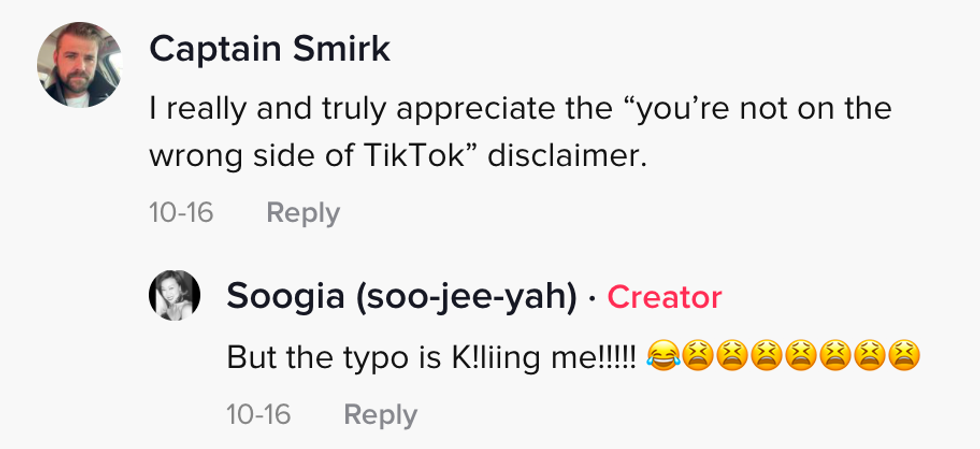Click the pink Creator badge
The height and width of the screenshot is (449, 980).
pos(664,297)
